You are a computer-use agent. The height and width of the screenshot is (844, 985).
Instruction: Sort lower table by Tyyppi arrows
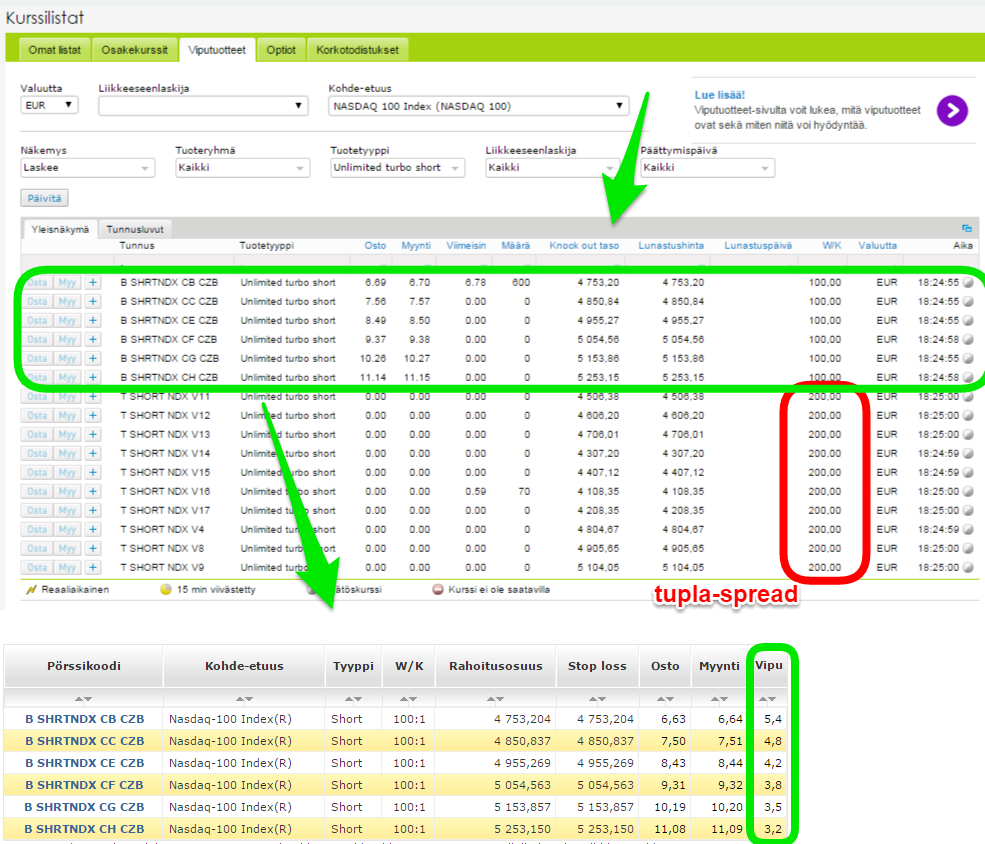tap(353, 698)
